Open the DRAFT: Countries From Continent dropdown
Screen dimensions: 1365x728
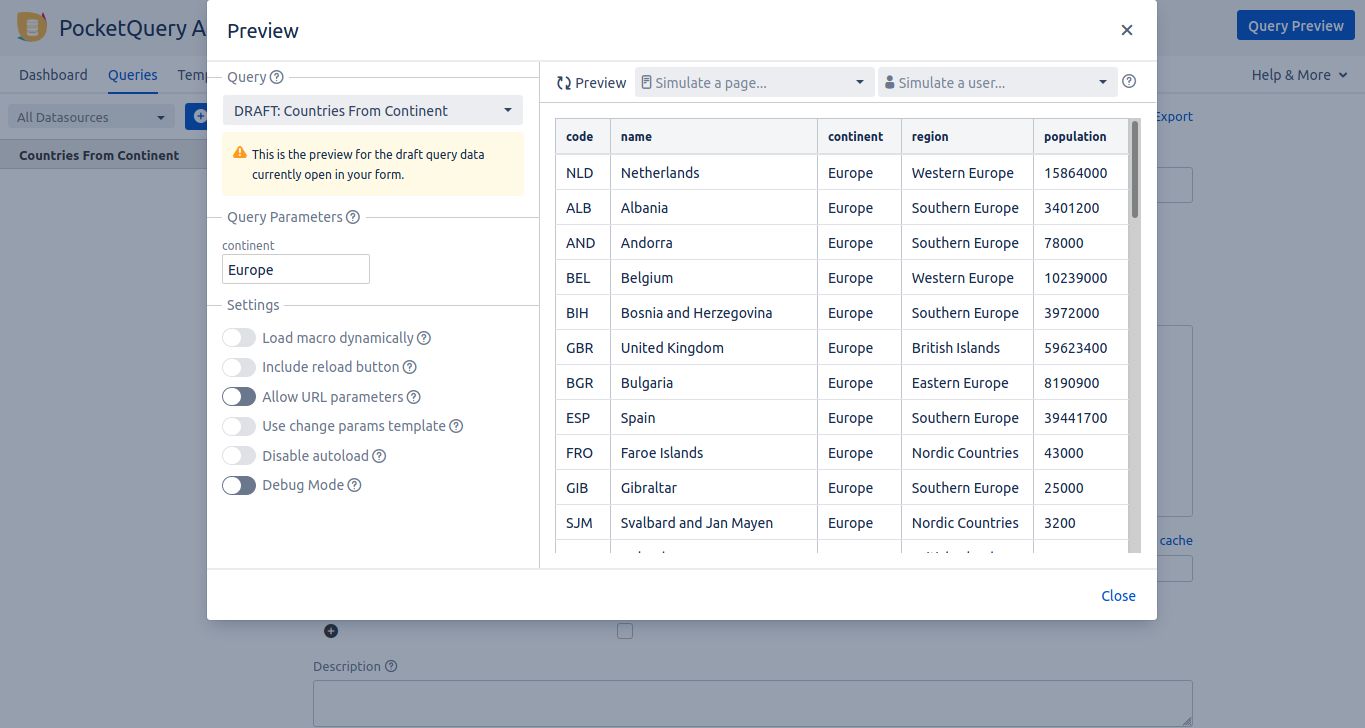tap(372, 111)
